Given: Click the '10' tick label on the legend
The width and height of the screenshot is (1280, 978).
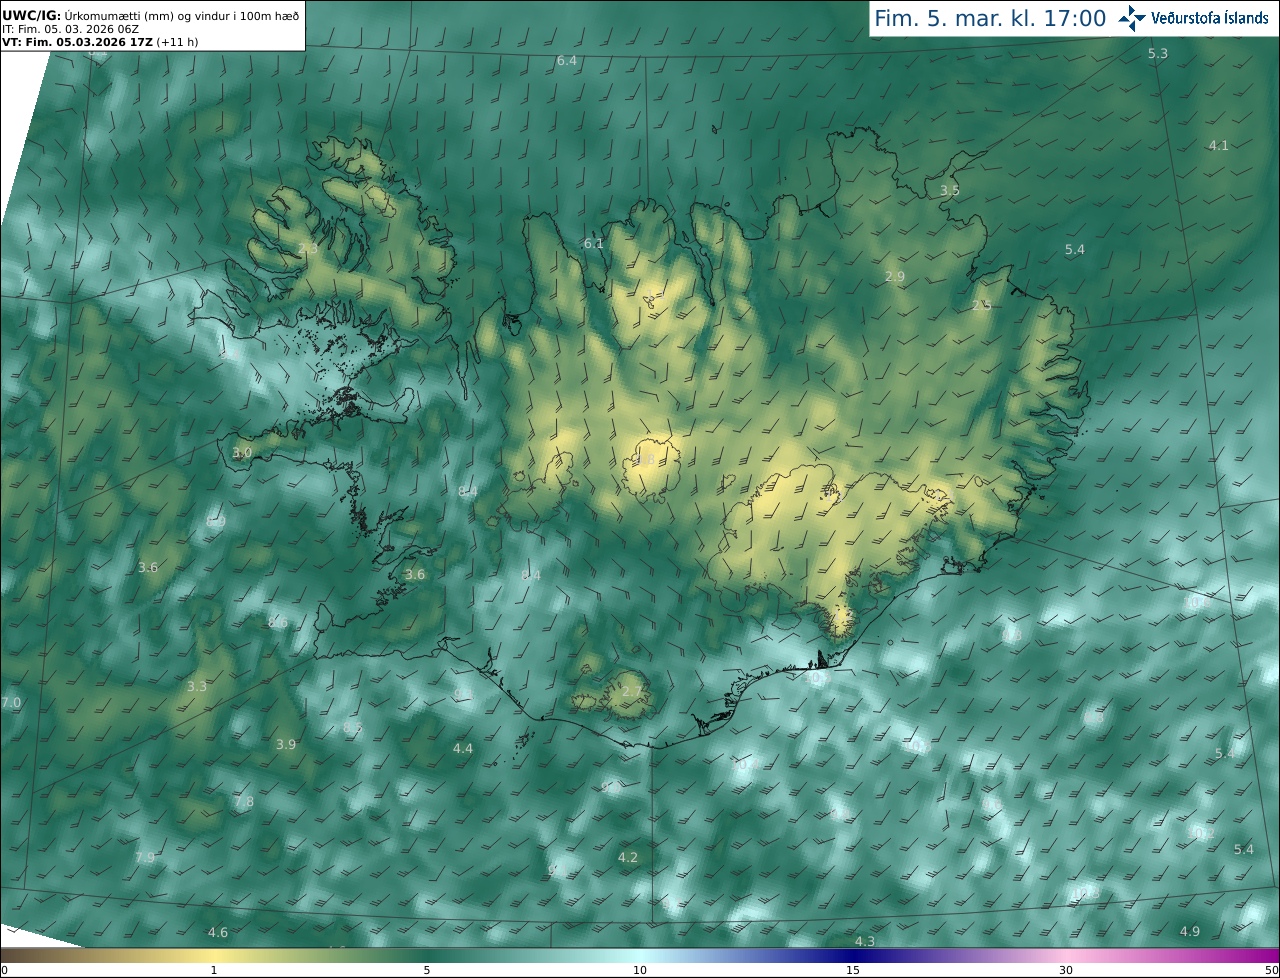Looking at the screenshot, I should coord(640,970).
